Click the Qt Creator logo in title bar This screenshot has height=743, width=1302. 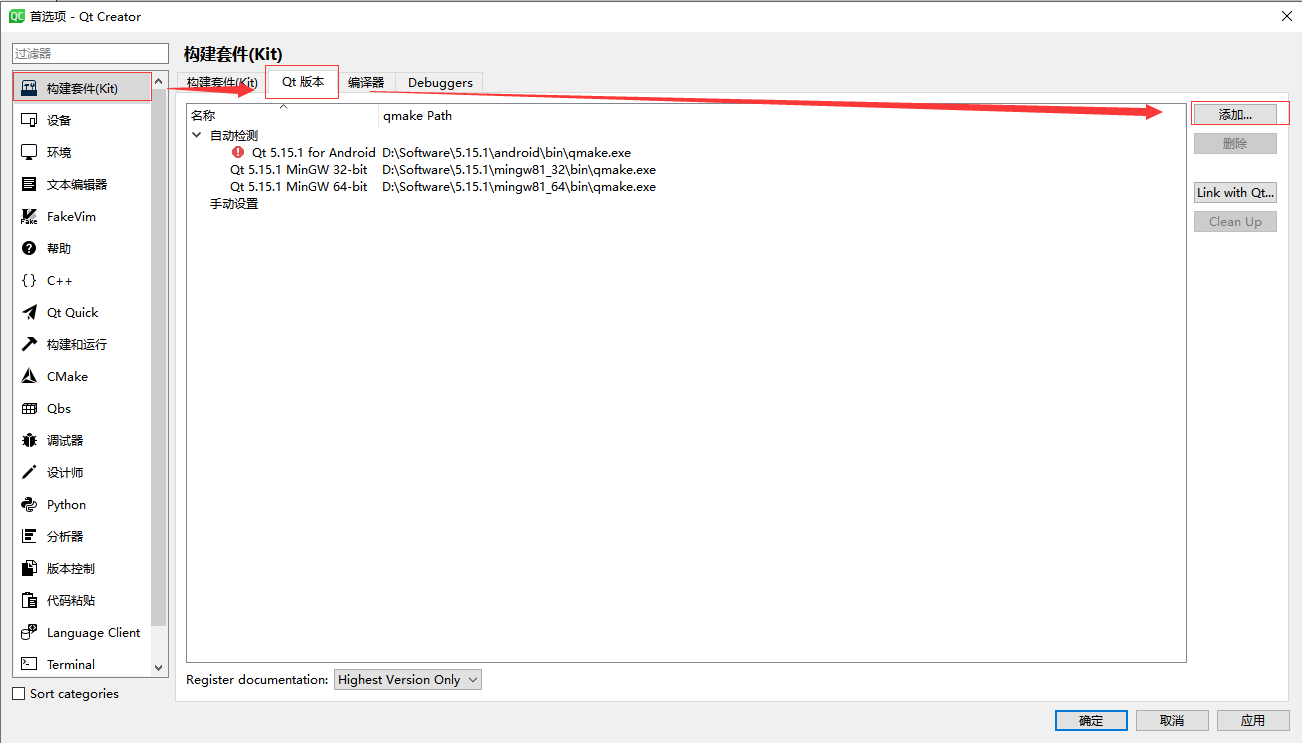(17, 16)
